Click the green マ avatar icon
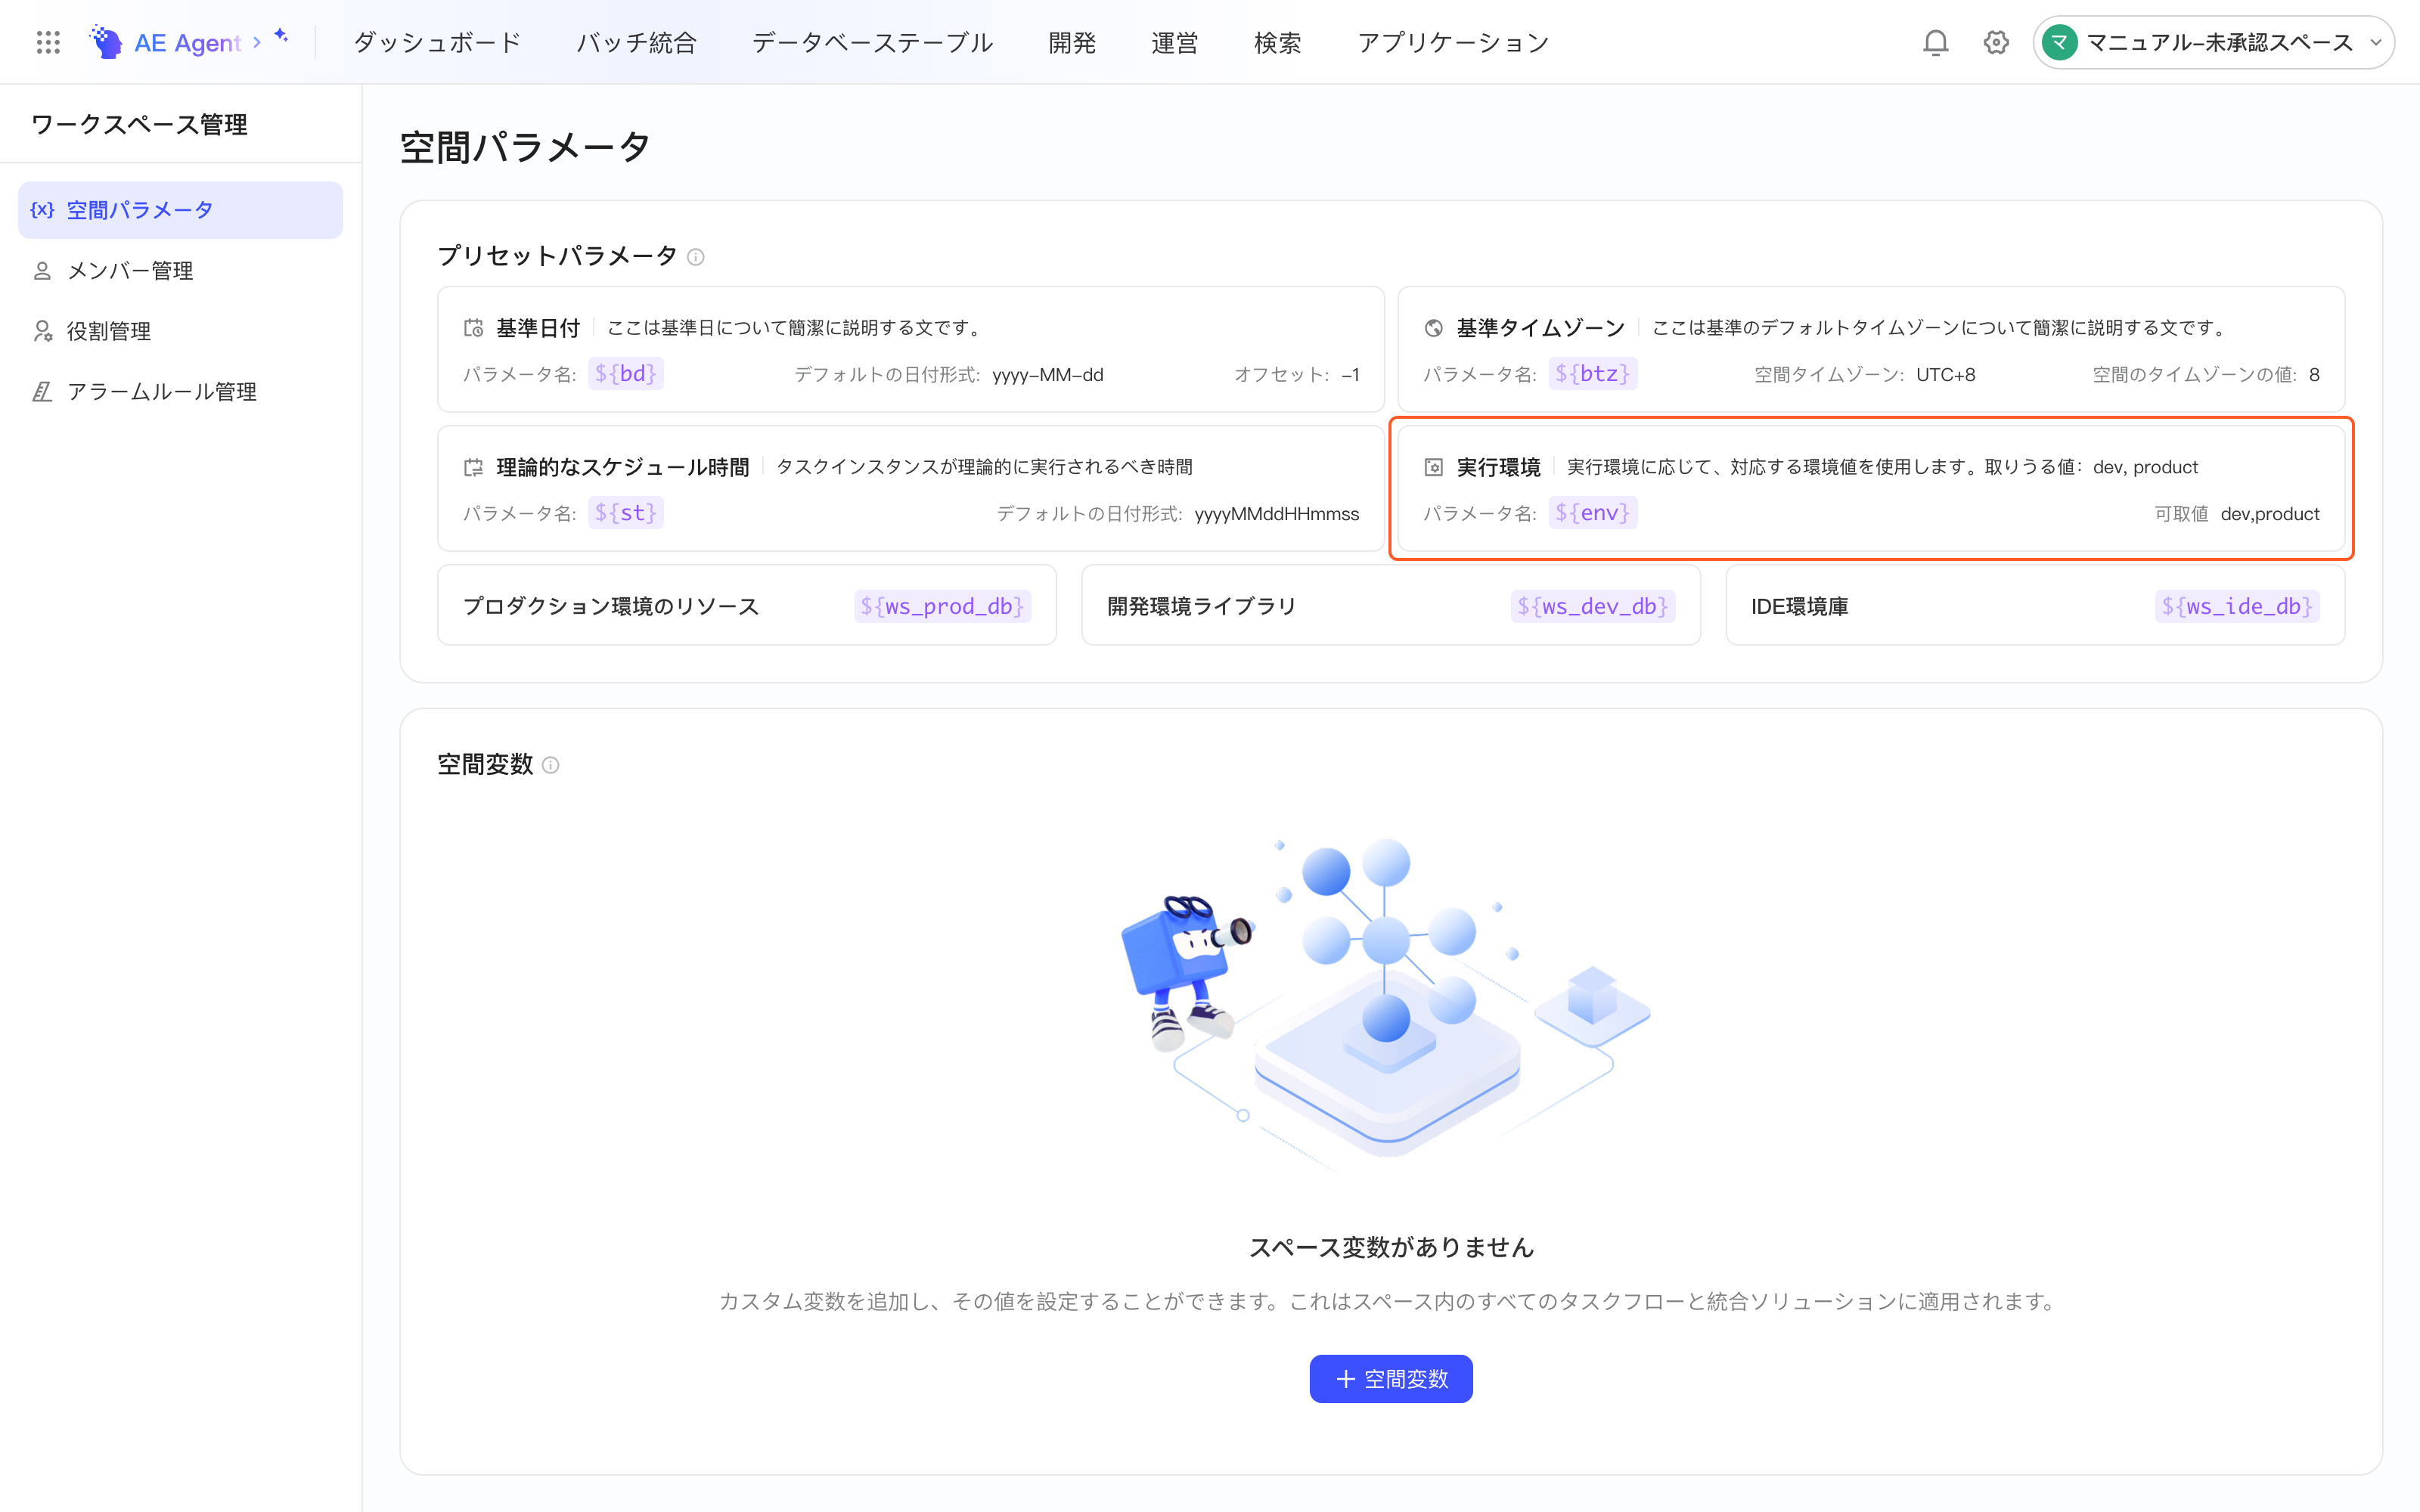Image resolution: width=2420 pixels, height=1512 pixels. [2059, 42]
